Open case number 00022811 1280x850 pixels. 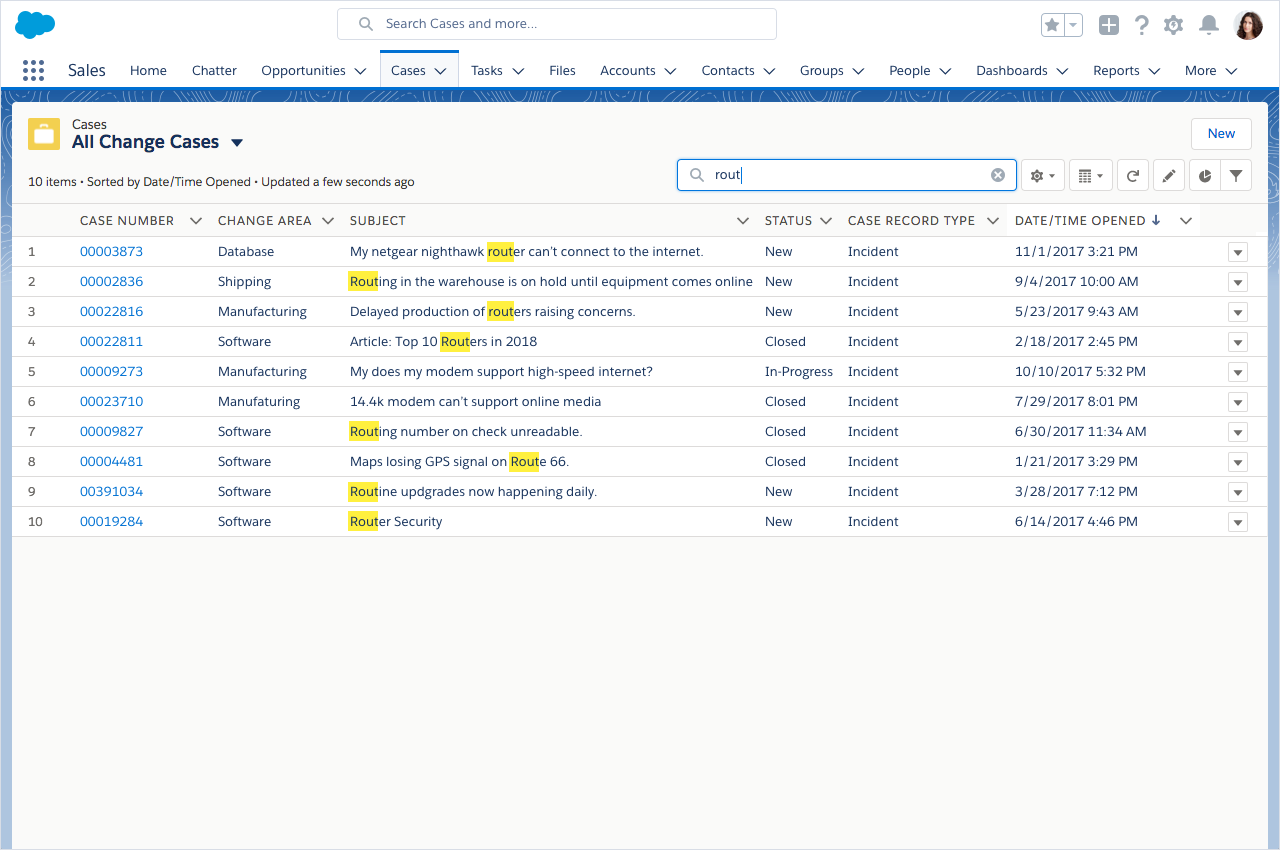pos(111,341)
